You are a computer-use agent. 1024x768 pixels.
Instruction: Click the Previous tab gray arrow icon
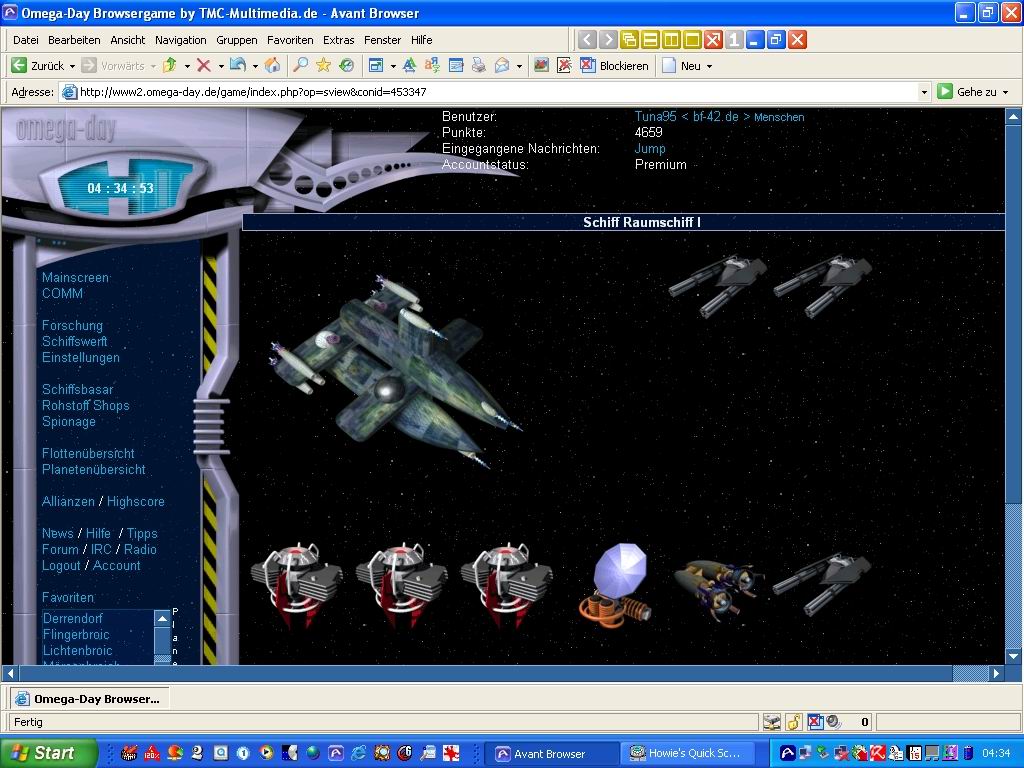click(x=587, y=40)
